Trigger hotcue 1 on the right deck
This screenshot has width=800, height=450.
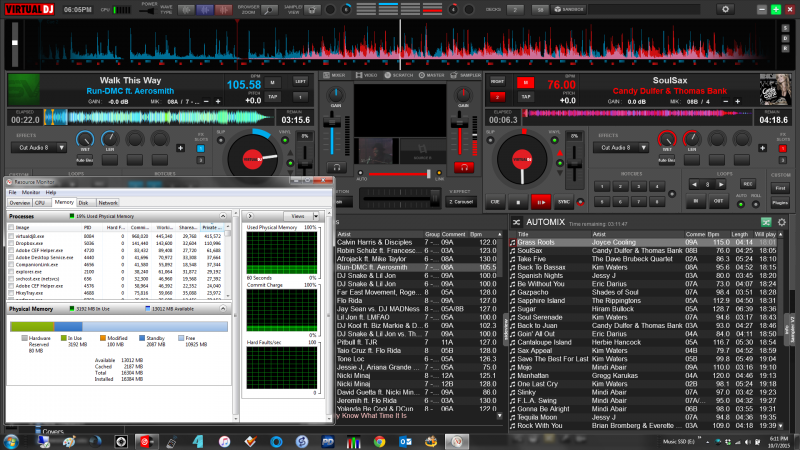pyautogui.click(x=602, y=186)
